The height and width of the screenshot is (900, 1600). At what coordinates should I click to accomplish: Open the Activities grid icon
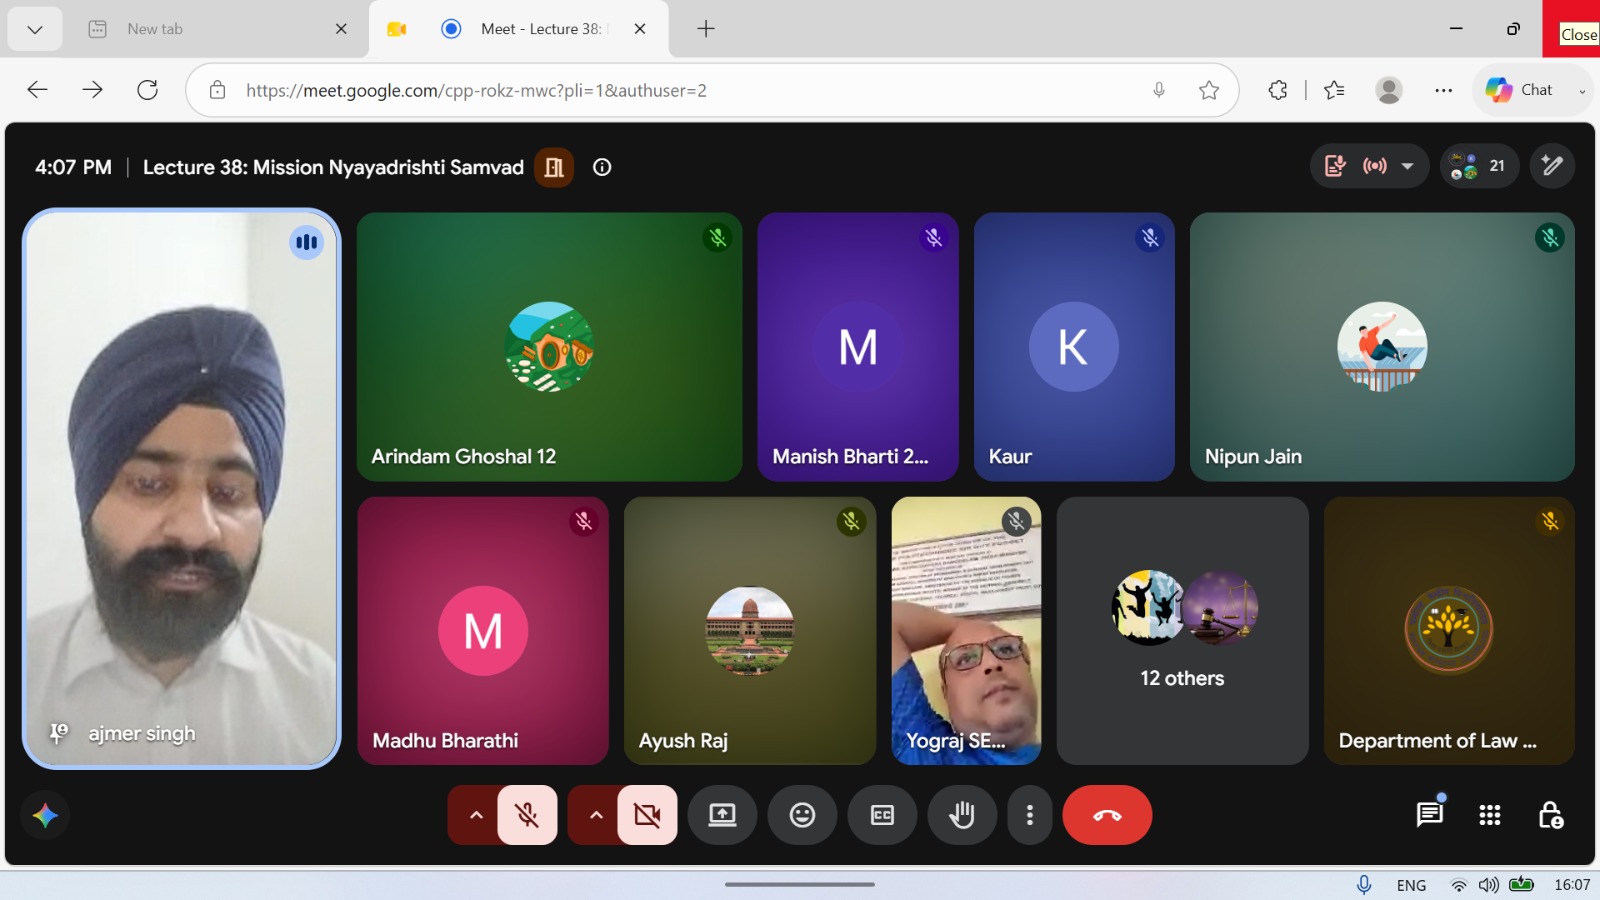coord(1490,815)
